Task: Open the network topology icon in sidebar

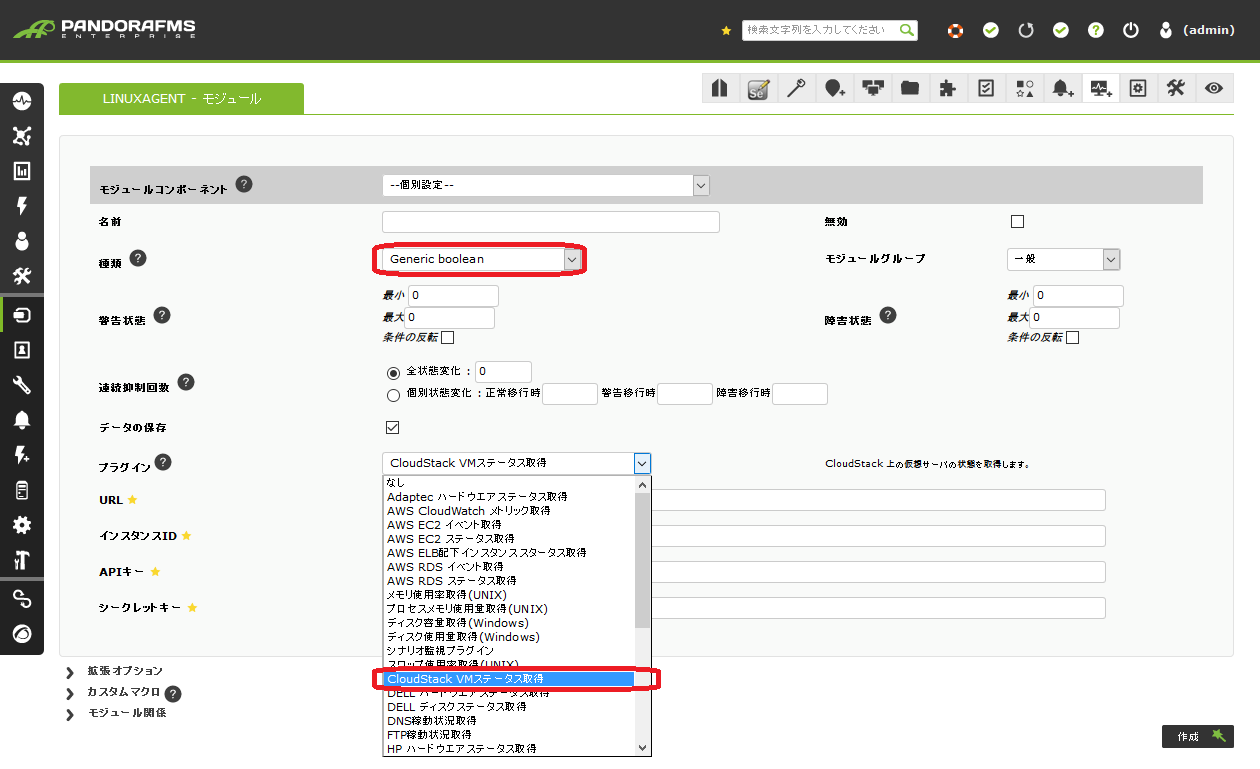Action: pyautogui.click(x=22, y=136)
